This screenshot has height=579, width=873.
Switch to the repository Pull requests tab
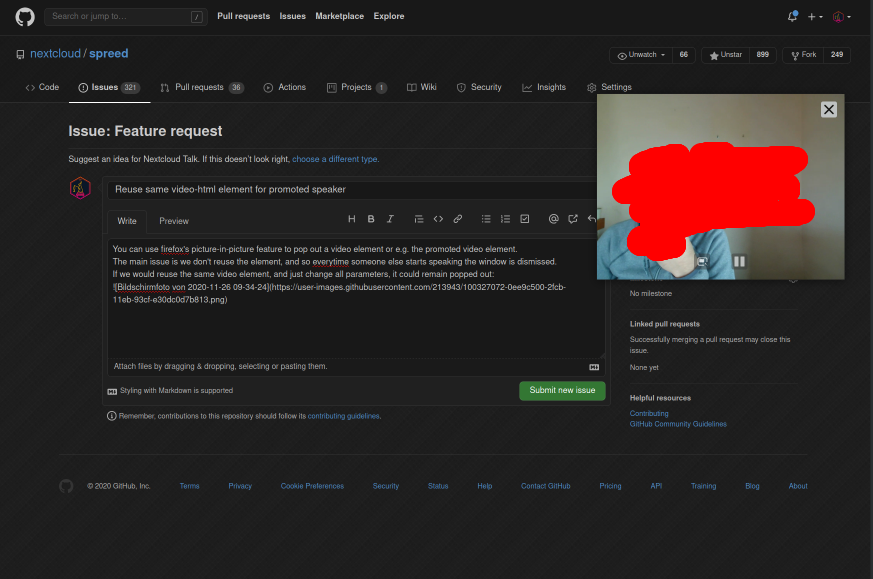tap(202, 87)
